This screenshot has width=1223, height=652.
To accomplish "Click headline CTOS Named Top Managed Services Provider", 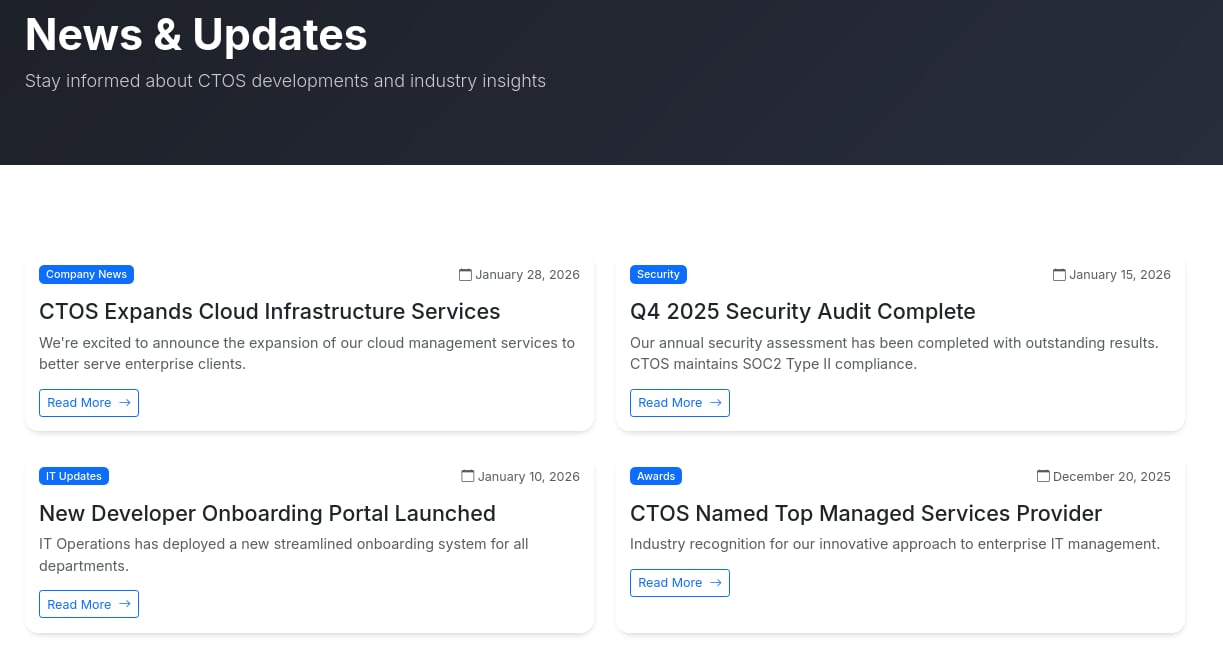I will 866,514.
